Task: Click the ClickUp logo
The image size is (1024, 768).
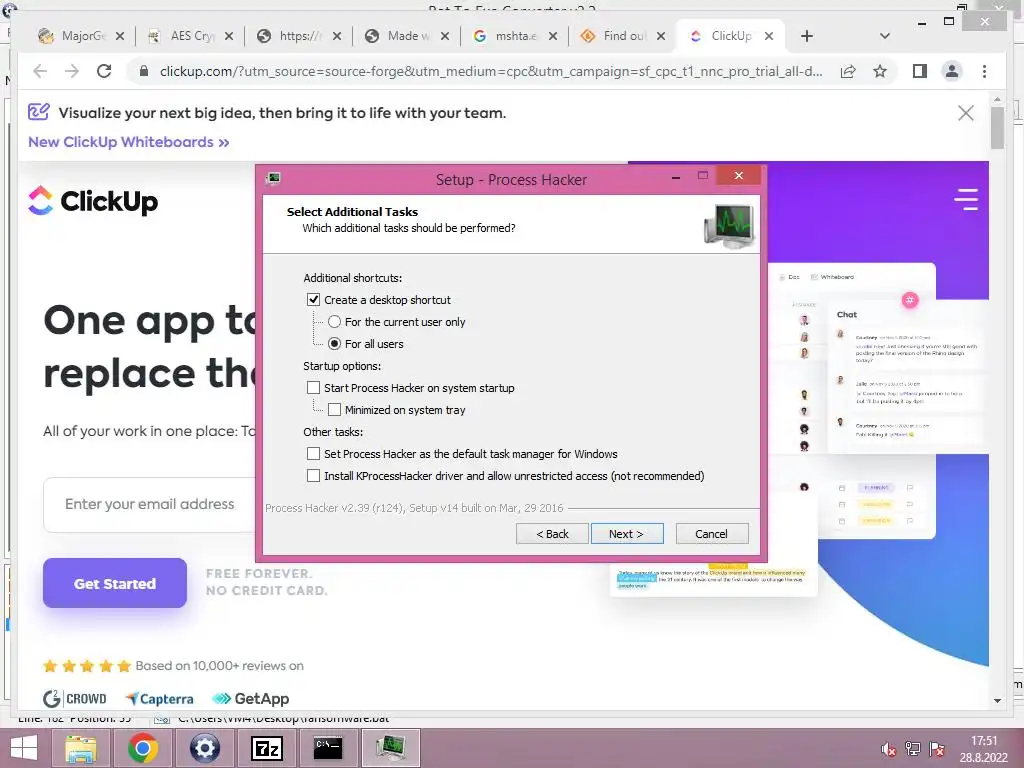Action: [x=93, y=200]
